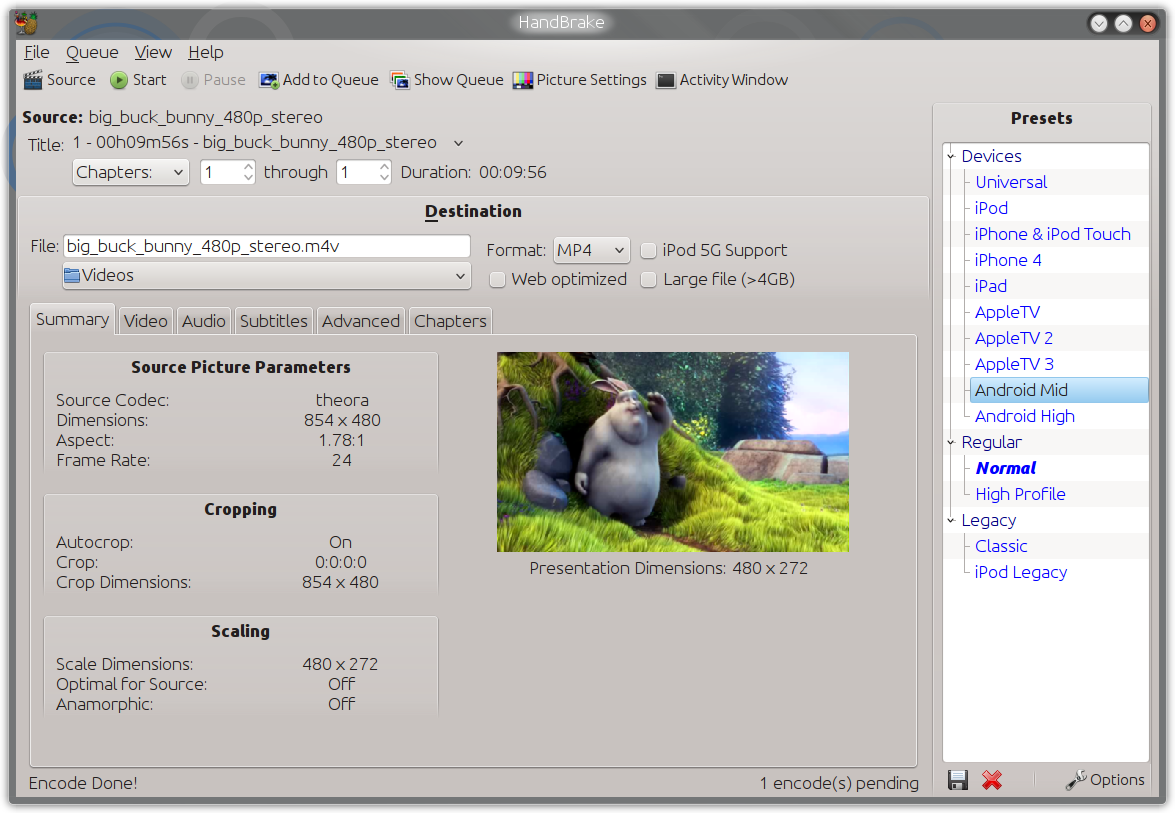Click the 'Encode Done!' status text

tap(83, 783)
